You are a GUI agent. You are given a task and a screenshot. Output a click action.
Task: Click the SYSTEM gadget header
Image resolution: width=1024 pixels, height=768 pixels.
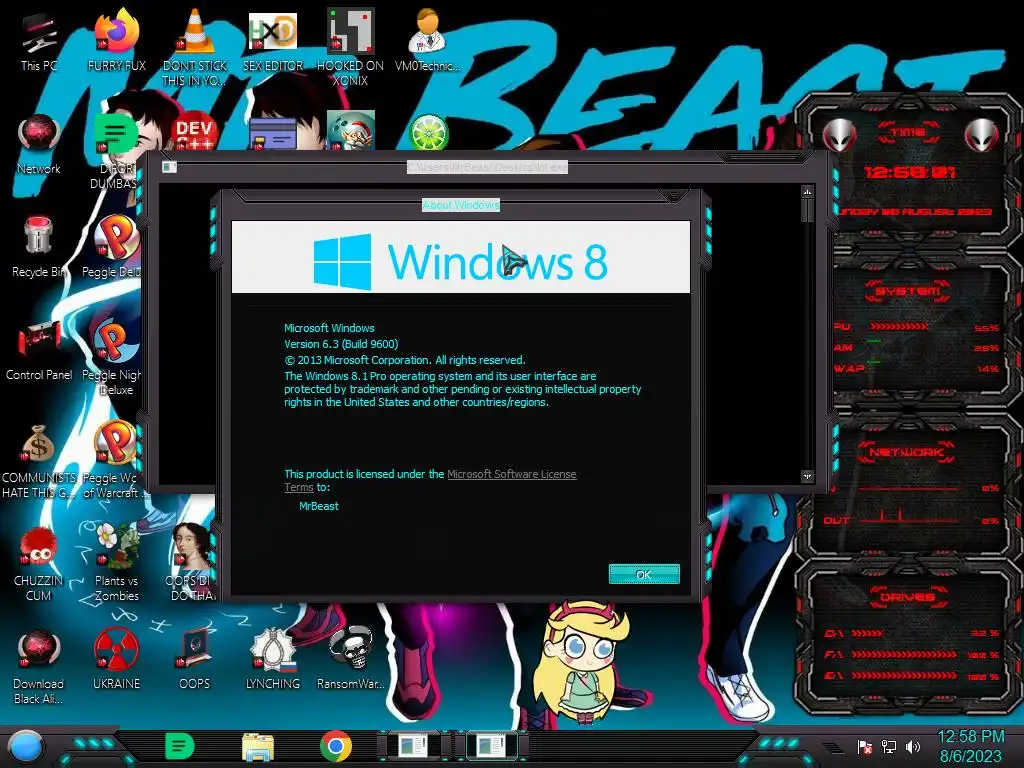[908, 291]
